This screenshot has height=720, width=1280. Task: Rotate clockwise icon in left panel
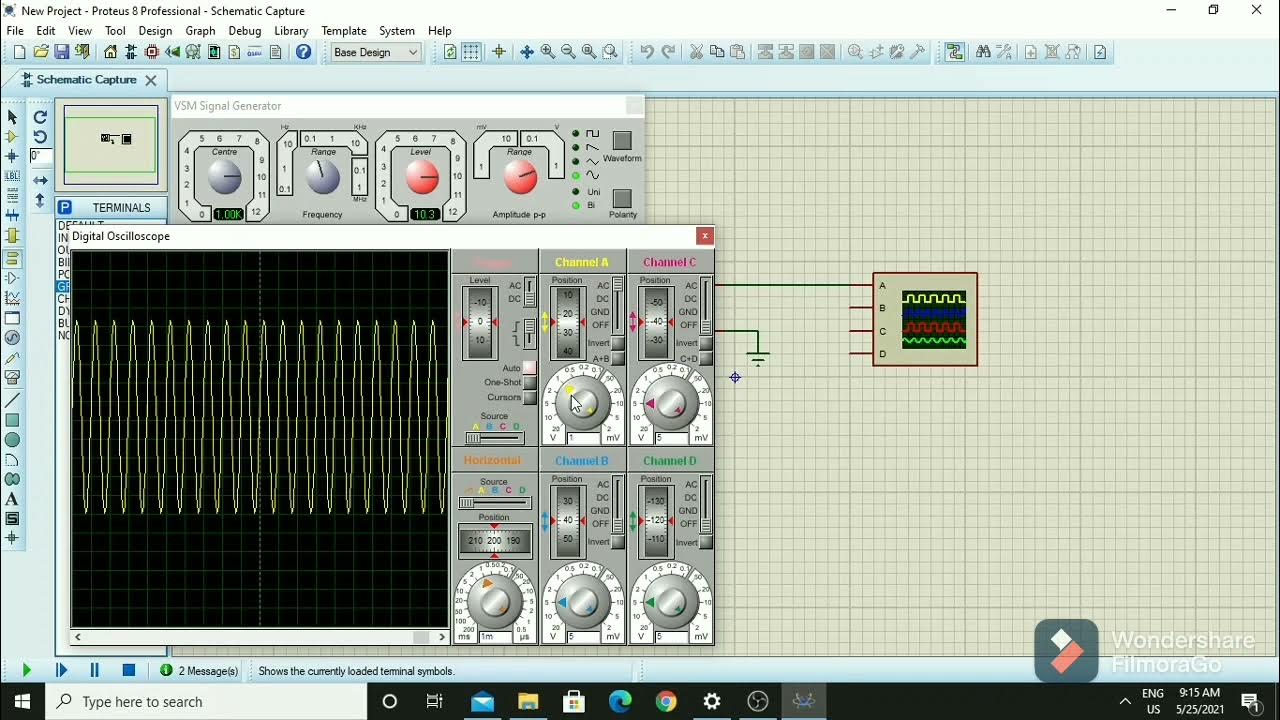(x=40, y=117)
